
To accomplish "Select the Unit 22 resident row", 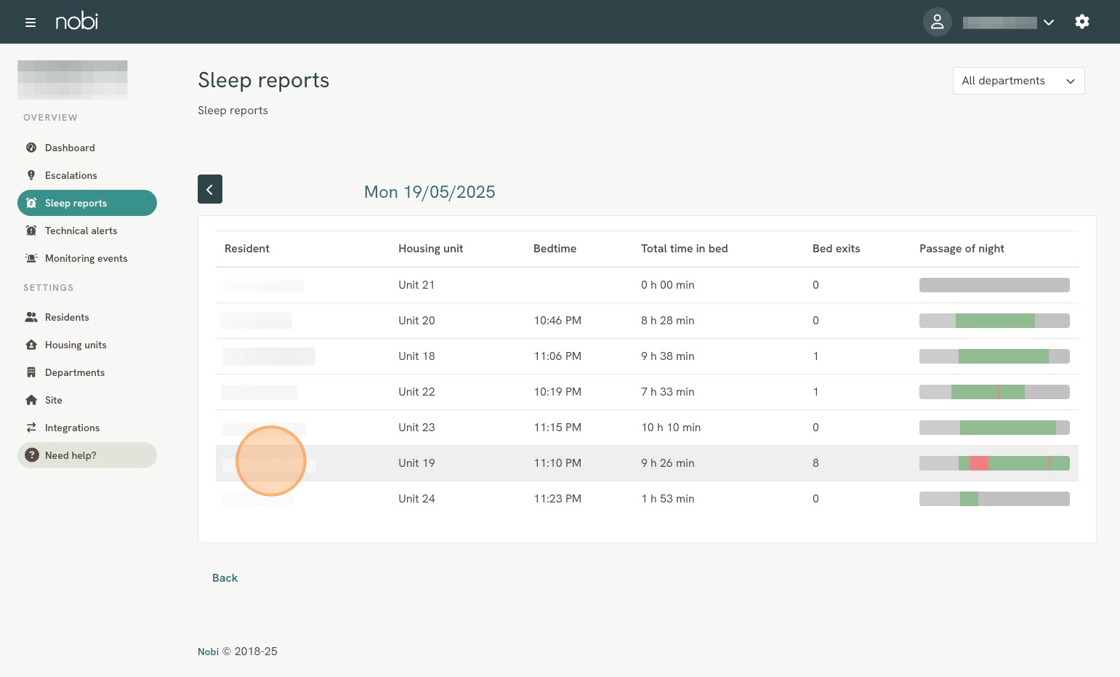I will [x=260, y=392].
